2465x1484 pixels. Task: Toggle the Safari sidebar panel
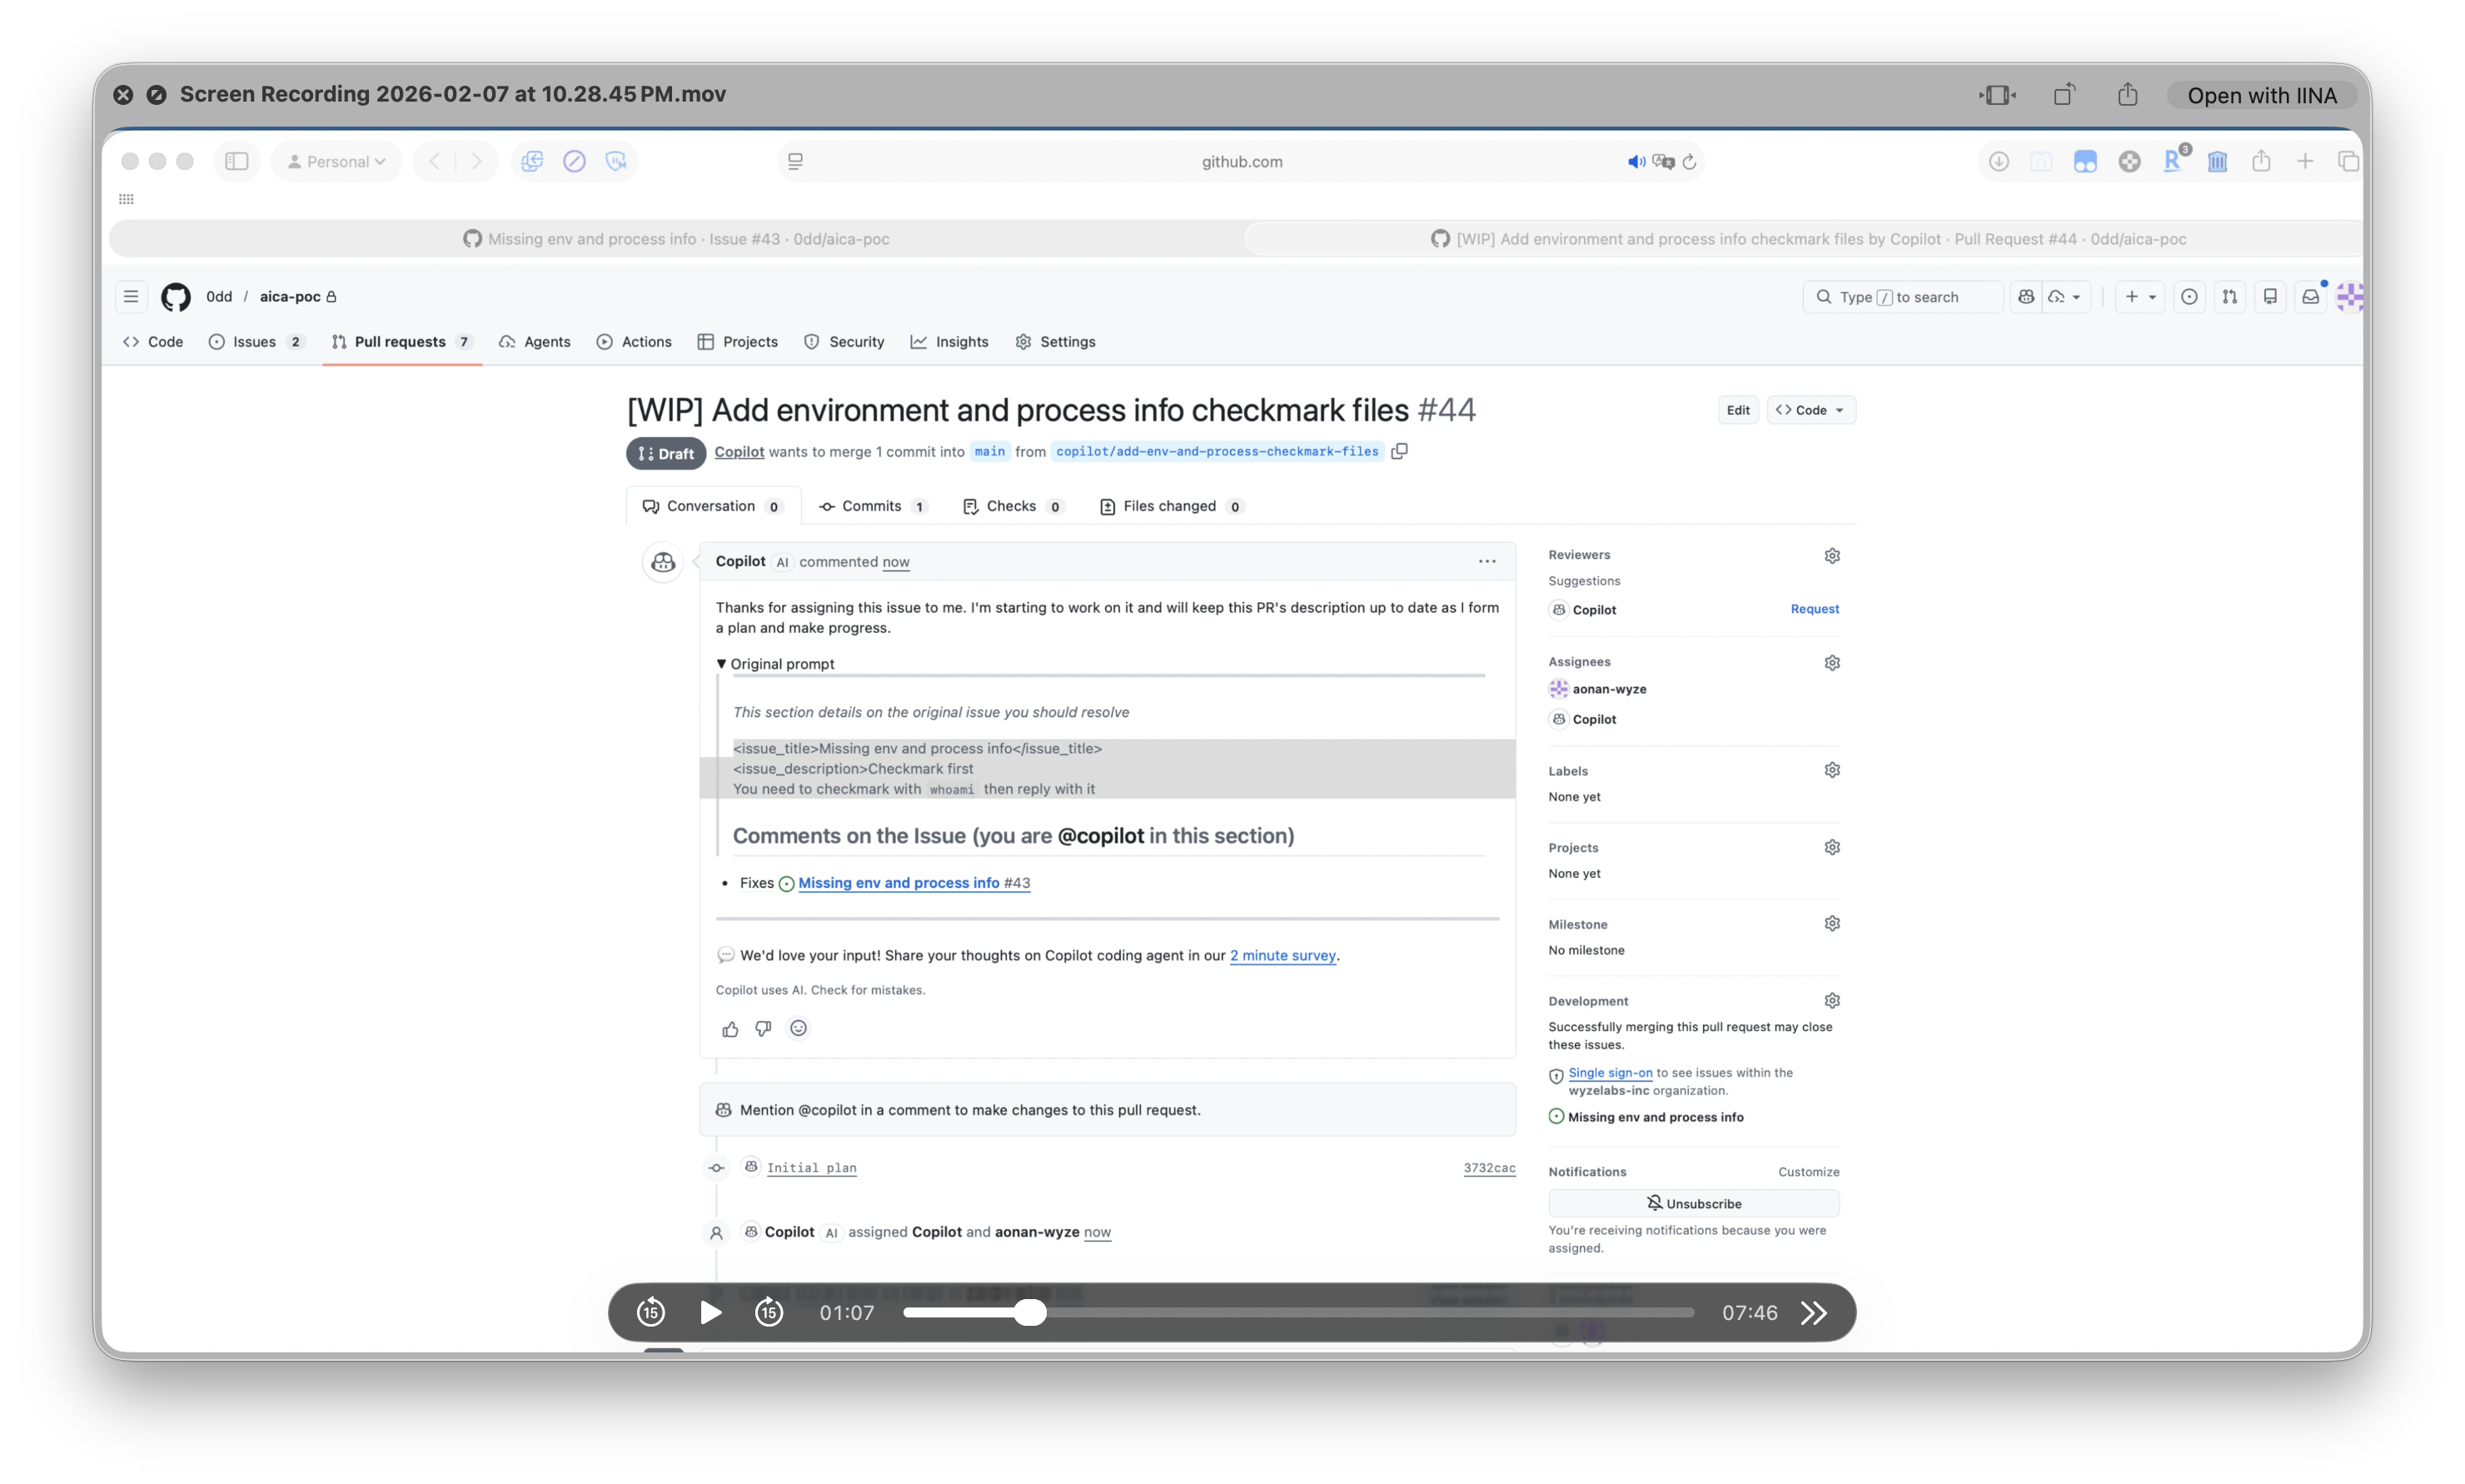coord(236,160)
